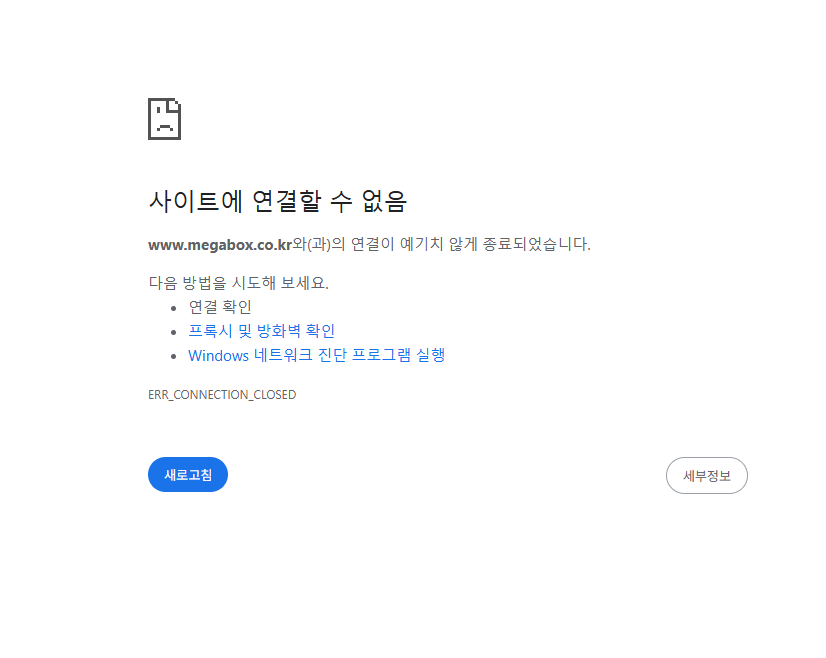Image resolution: width=826 pixels, height=658 pixels.
Task: Click the word 사이트에 in the heading
Action: click(x=195, y=201)
